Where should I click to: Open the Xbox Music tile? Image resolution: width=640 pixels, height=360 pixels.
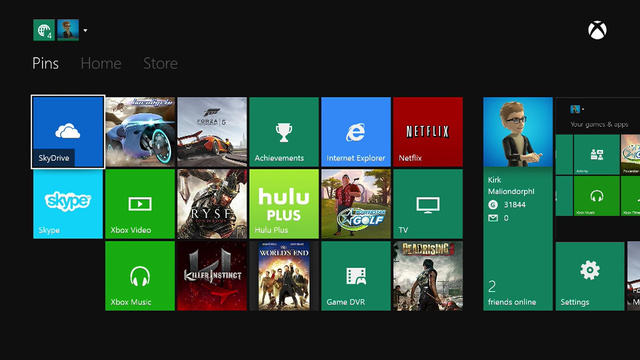(x=140, y=276)
